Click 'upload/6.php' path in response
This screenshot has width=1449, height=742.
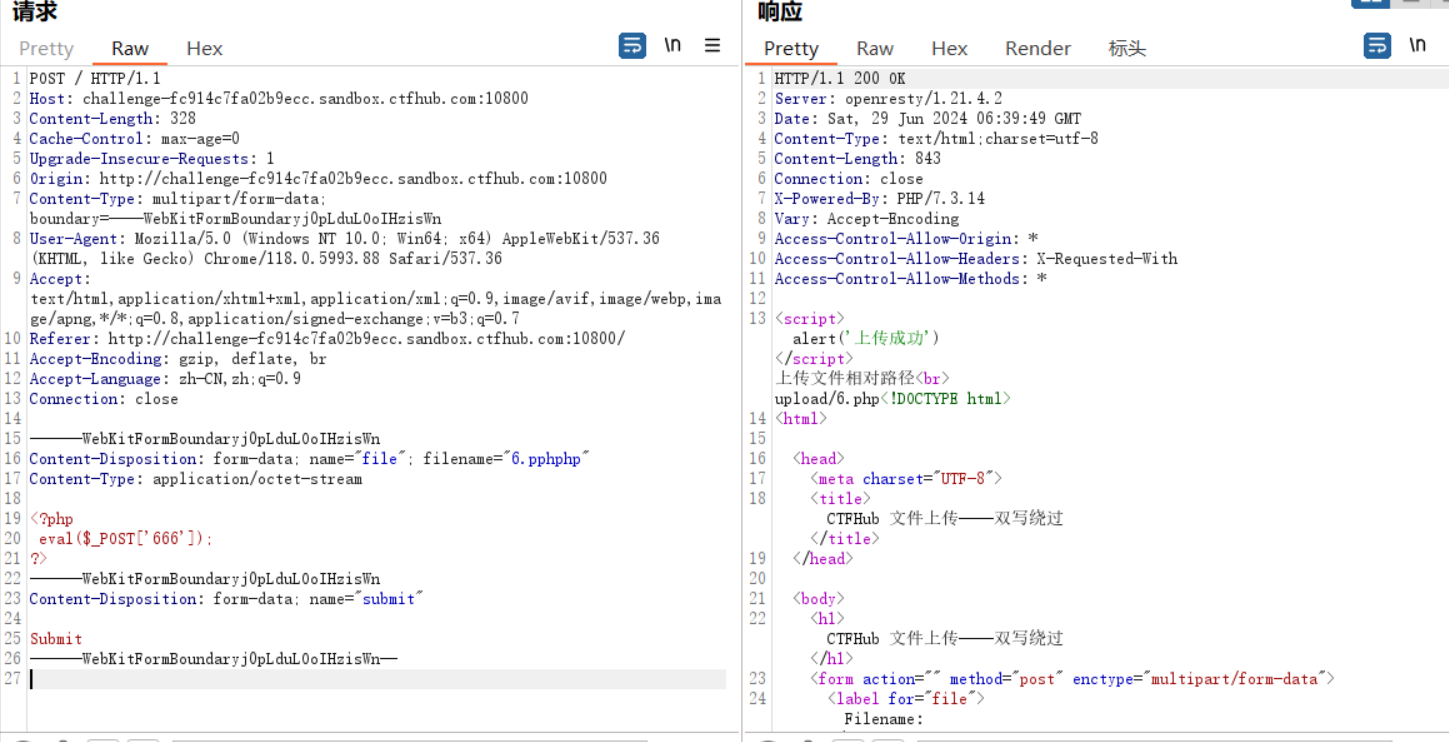(x=827, y=398)
